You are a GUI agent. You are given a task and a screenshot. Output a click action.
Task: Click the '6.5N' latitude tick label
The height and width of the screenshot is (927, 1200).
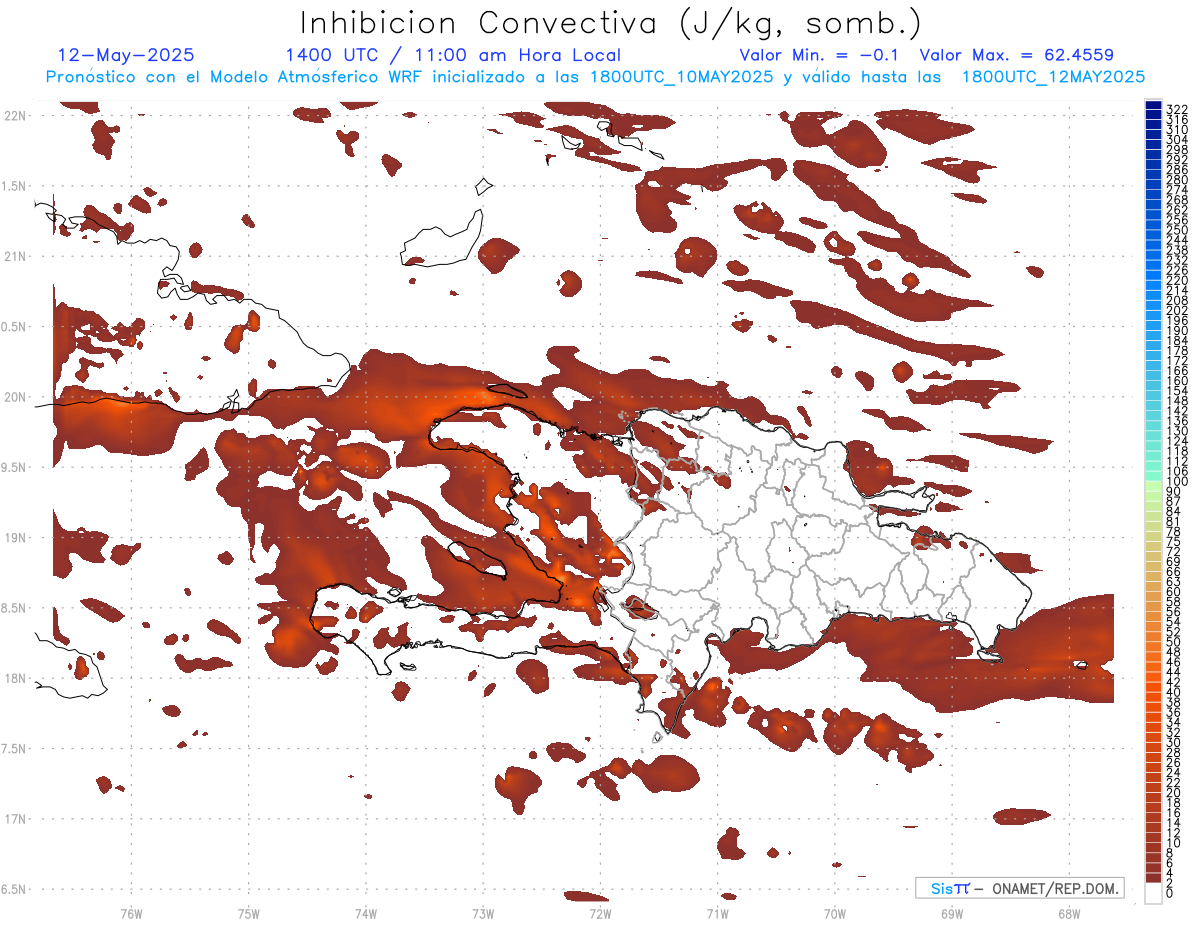(15, 889)
